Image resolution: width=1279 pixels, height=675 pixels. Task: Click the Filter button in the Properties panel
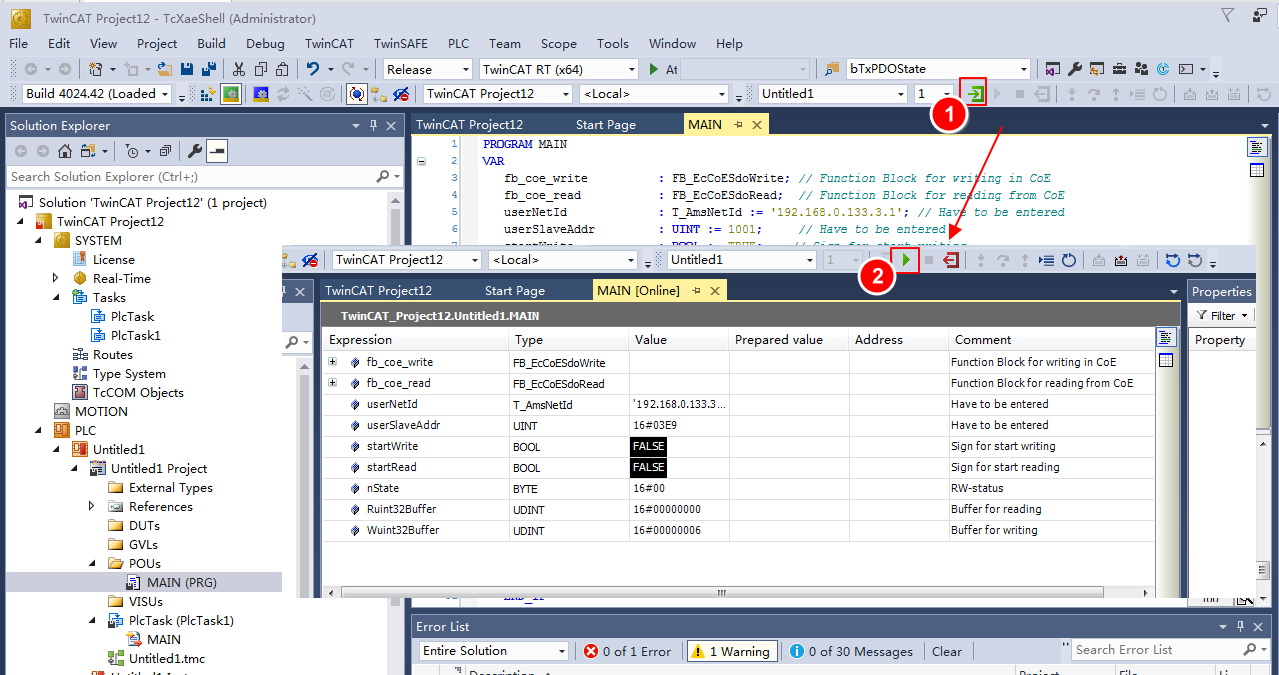point(1222,315)
